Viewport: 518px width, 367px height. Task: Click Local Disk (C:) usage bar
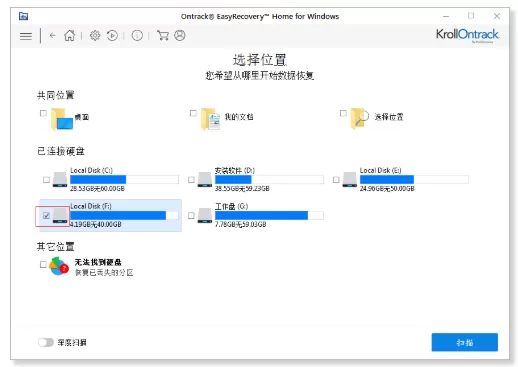(x=124, y=179)
